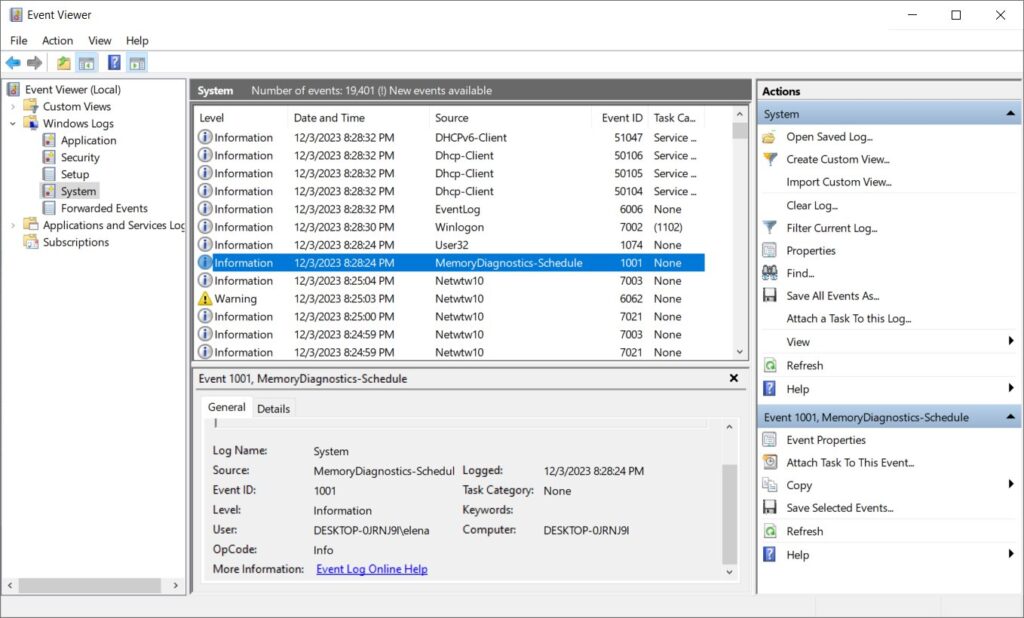
Task: Open the Event Log Online Help link
Action: point(372,569)
